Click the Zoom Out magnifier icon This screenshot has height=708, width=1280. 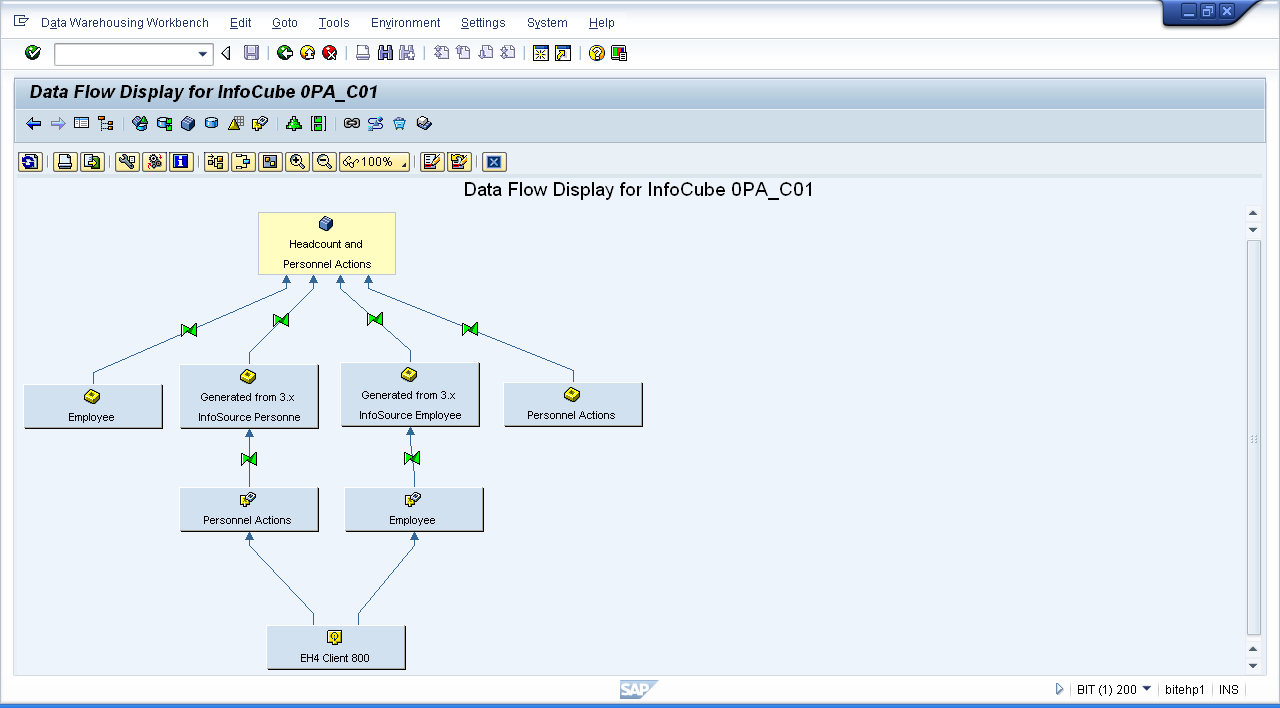click(324, 162)
